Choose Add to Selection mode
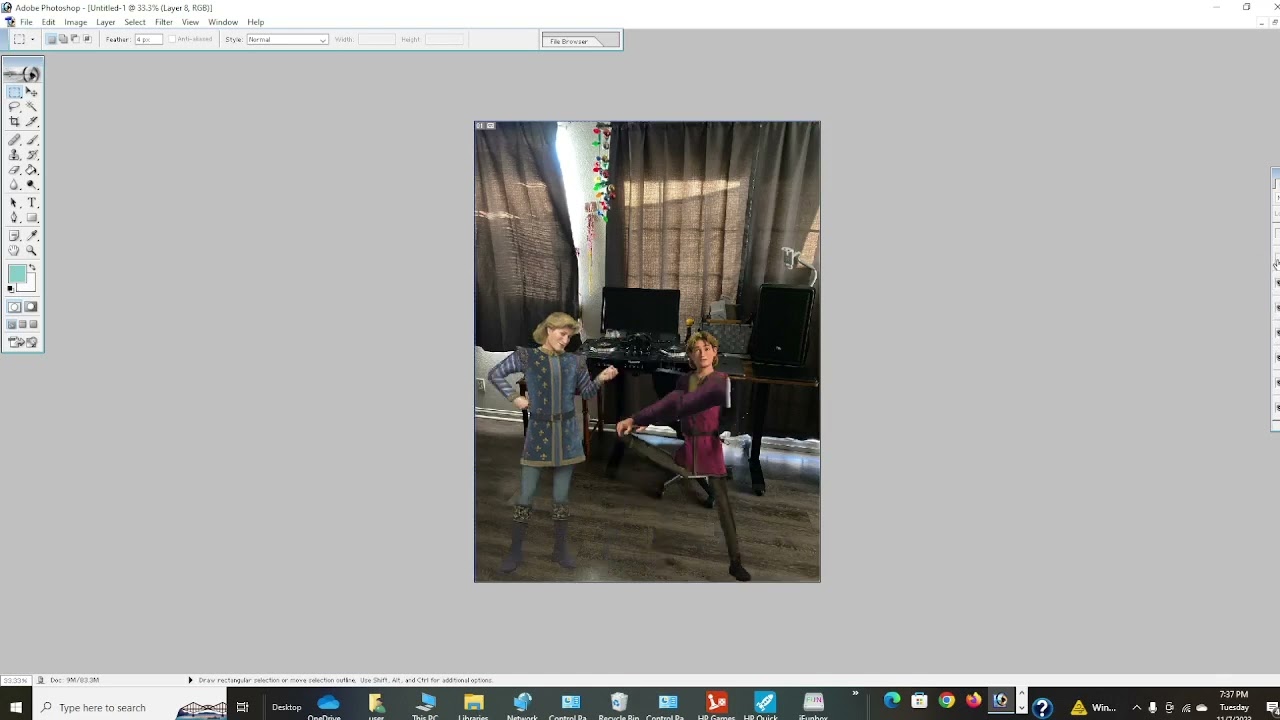This screenshot has height=720, width=1280. [63, 39]
